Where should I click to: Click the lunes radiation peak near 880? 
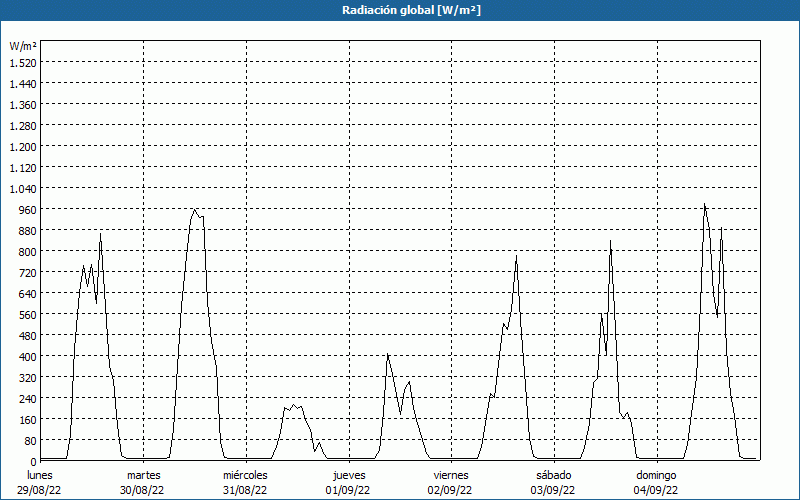[x=101, y=234]
